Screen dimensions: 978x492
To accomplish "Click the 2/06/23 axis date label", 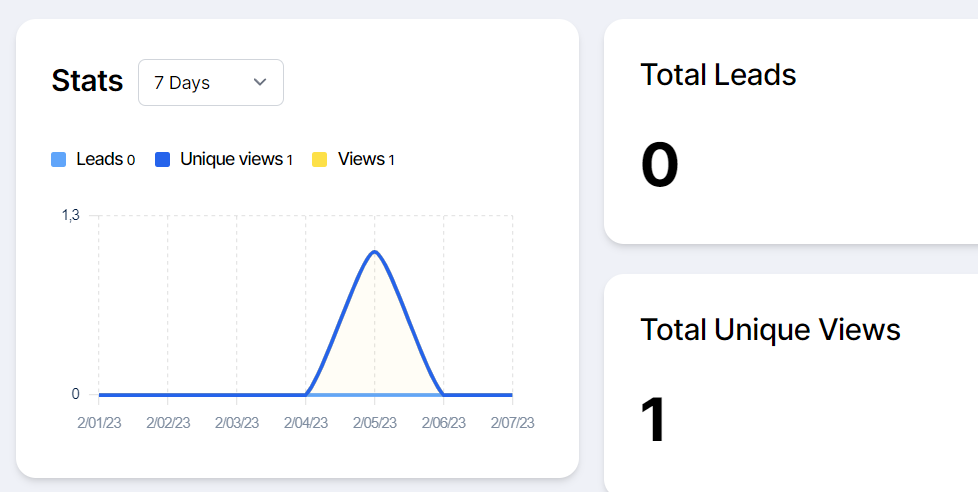I will point(443,423).
